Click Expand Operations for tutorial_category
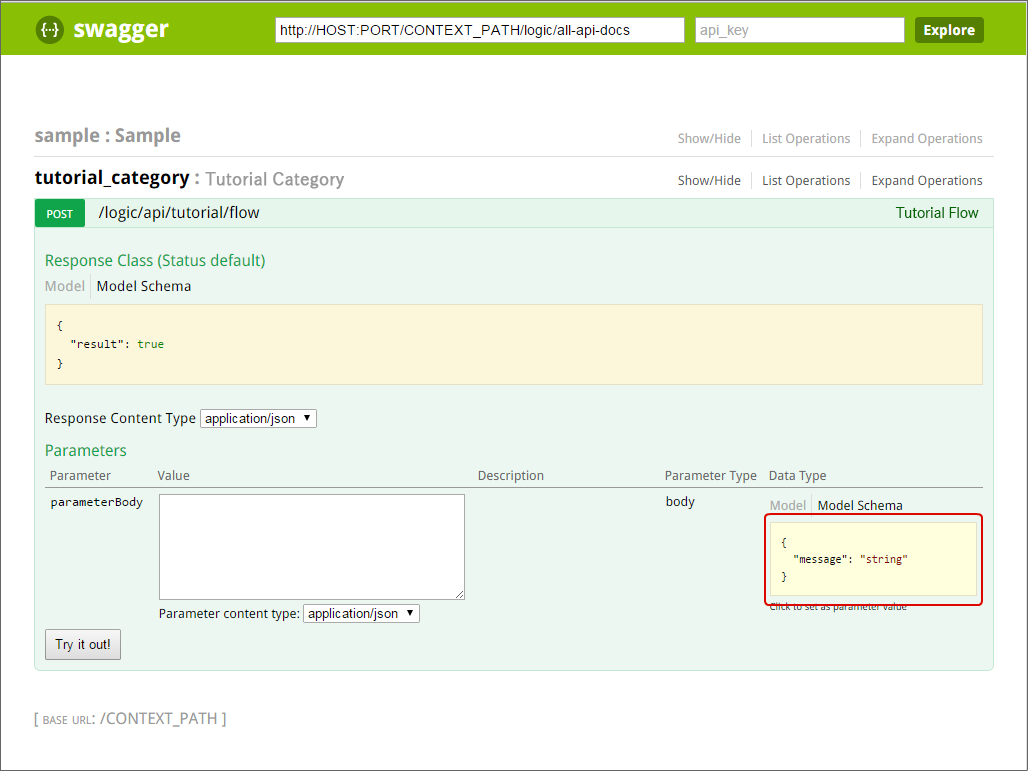Viewport: 1028px width, 771px height. tap(926, 180)
